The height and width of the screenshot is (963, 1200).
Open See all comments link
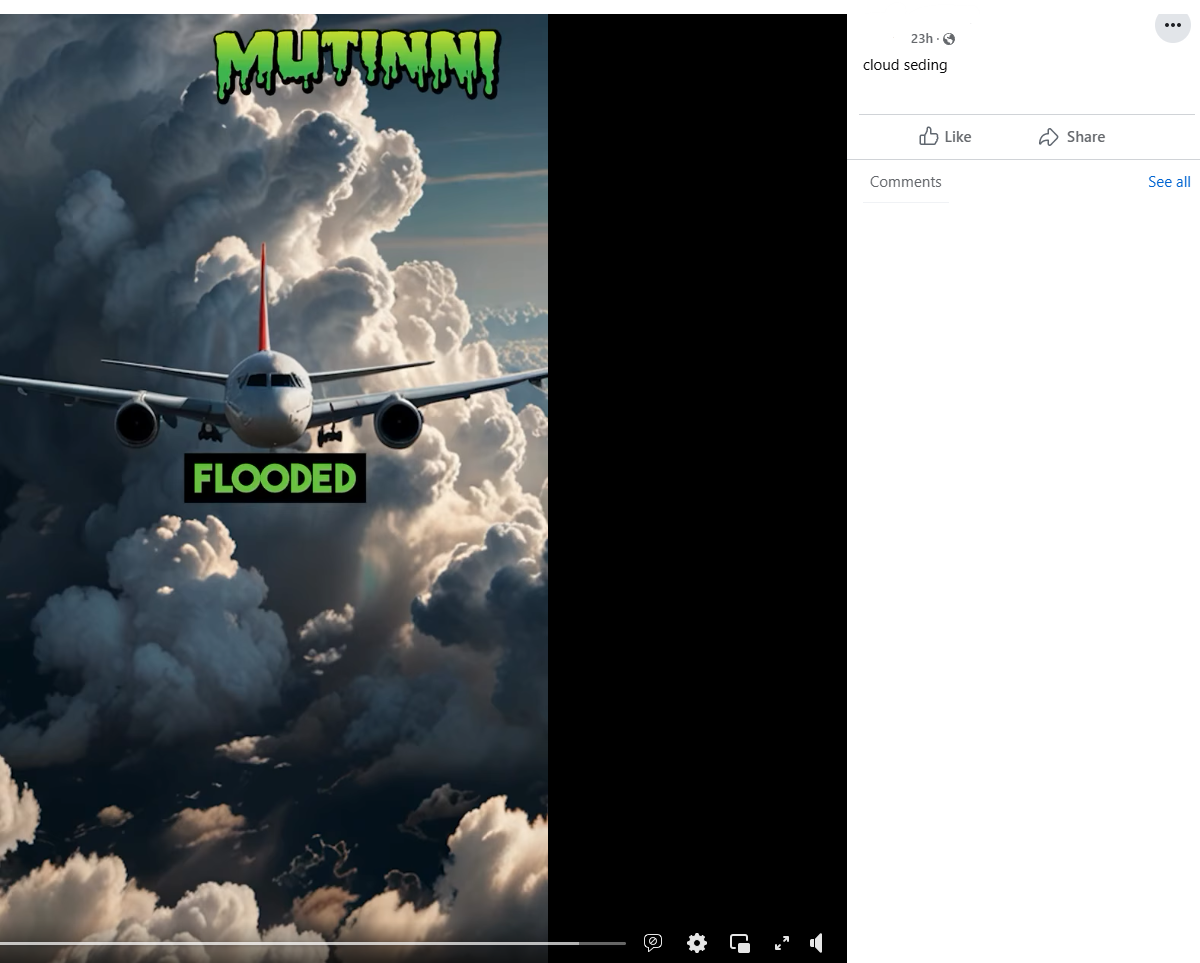(x=1169, y=182)
